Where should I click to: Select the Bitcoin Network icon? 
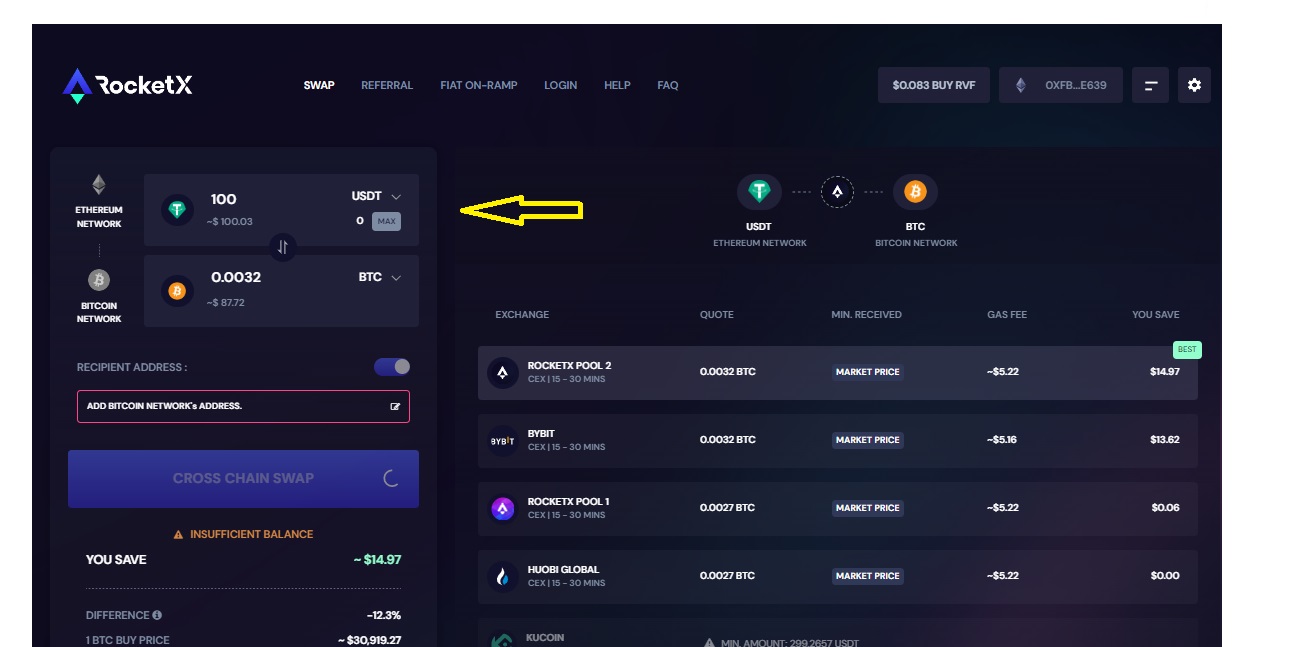pos(99,280)
